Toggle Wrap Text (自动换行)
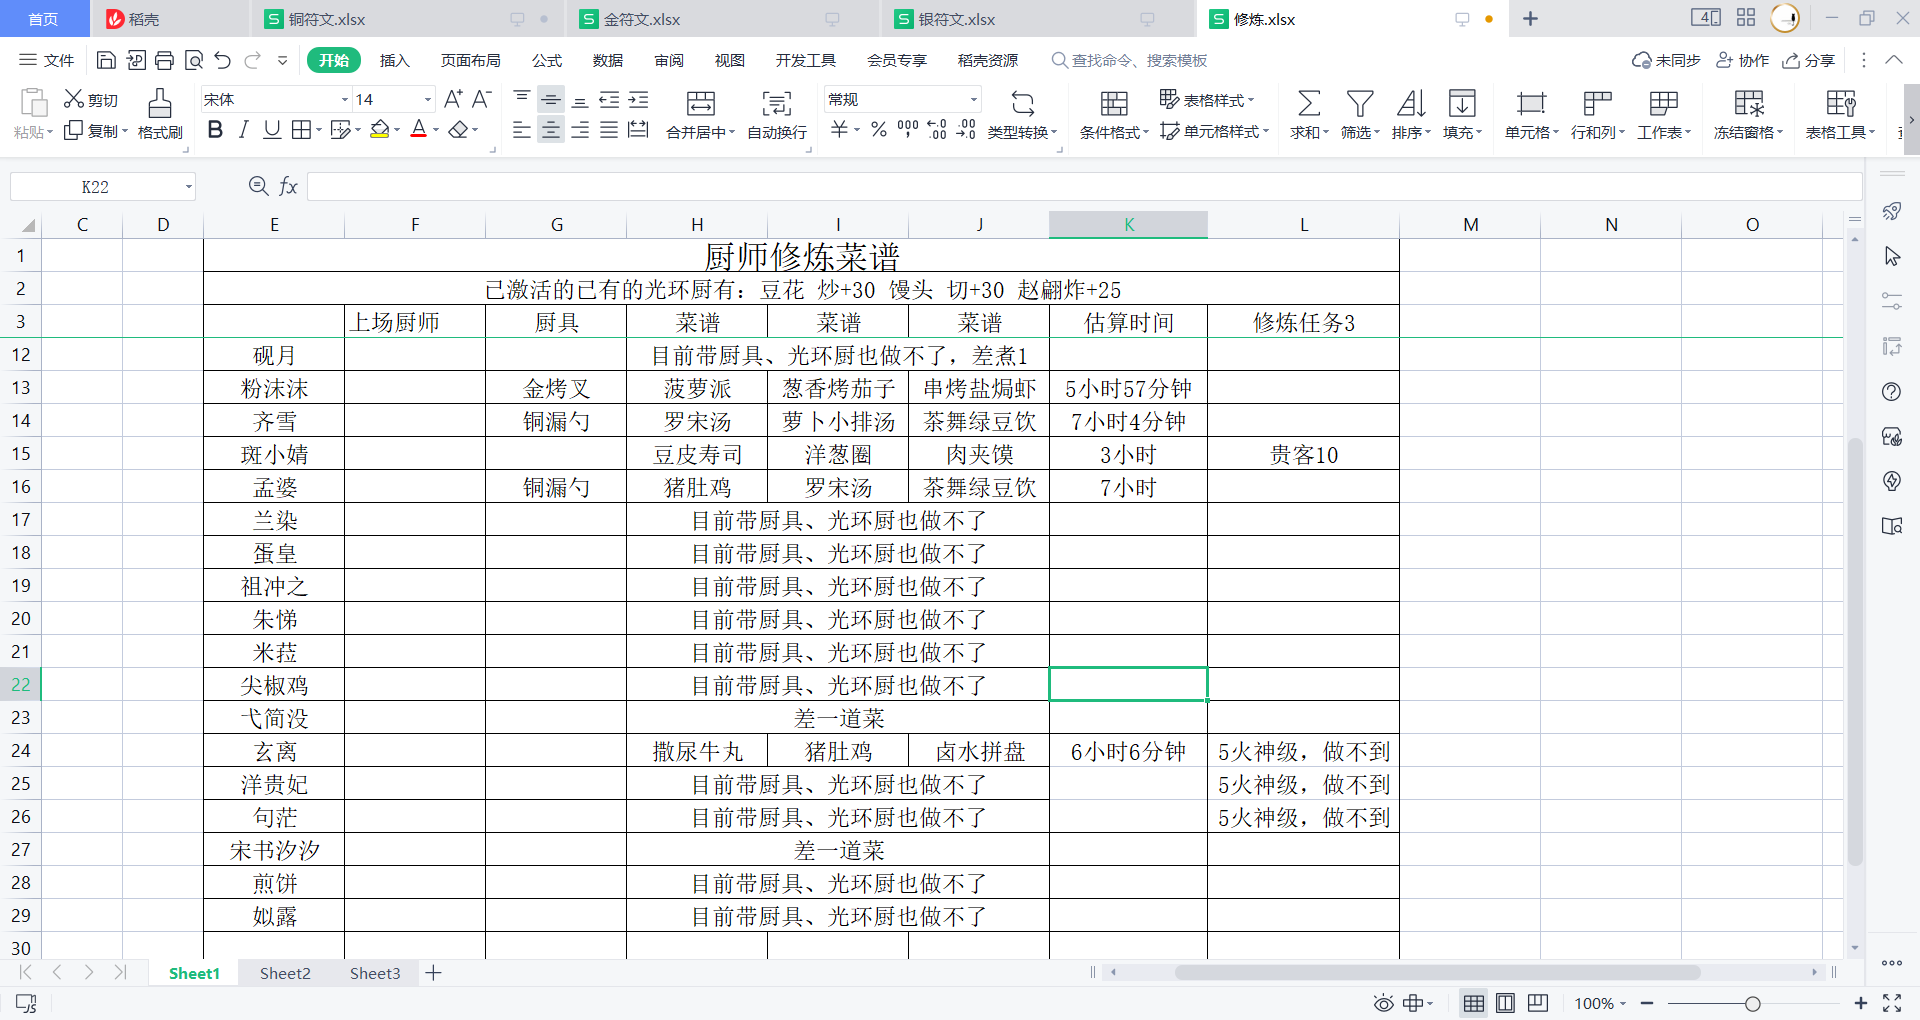The height and width of the screenshot is (1020, 1920). [776, 103]
